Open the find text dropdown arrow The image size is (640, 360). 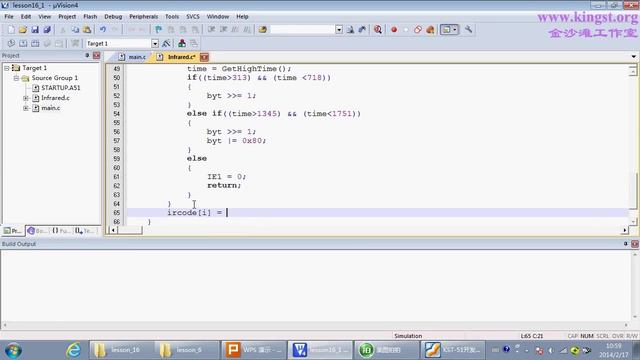click(339, 30)
